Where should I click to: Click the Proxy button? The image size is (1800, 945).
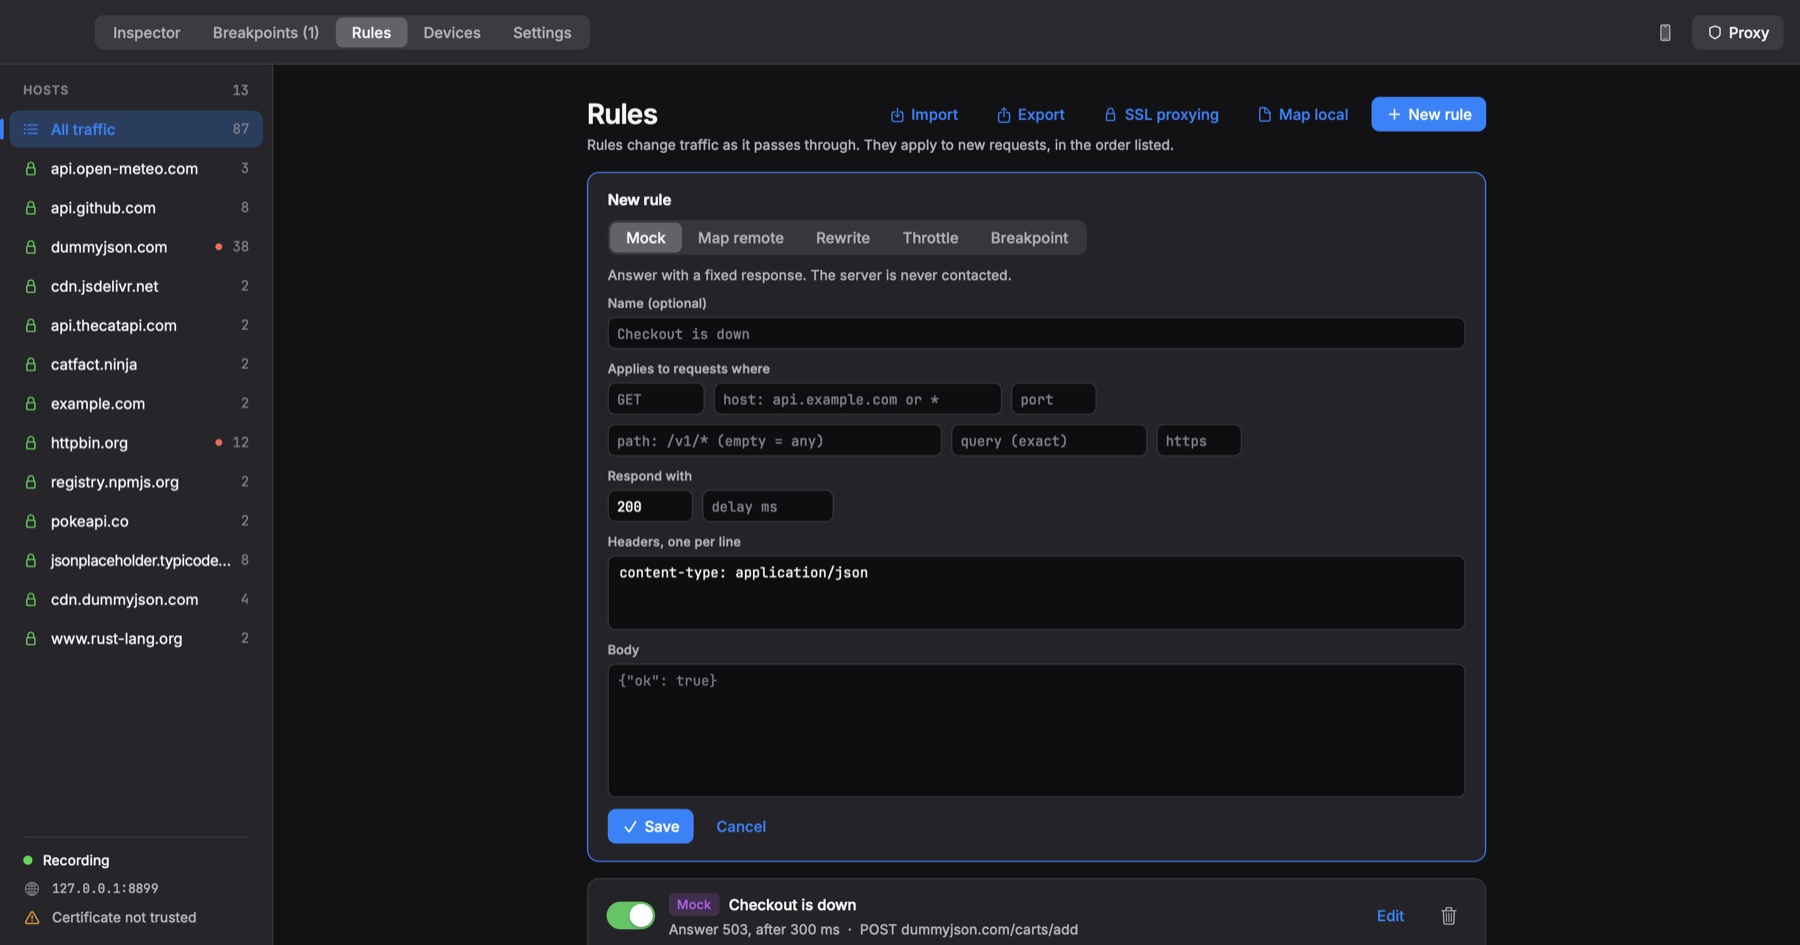[1738, 33]
